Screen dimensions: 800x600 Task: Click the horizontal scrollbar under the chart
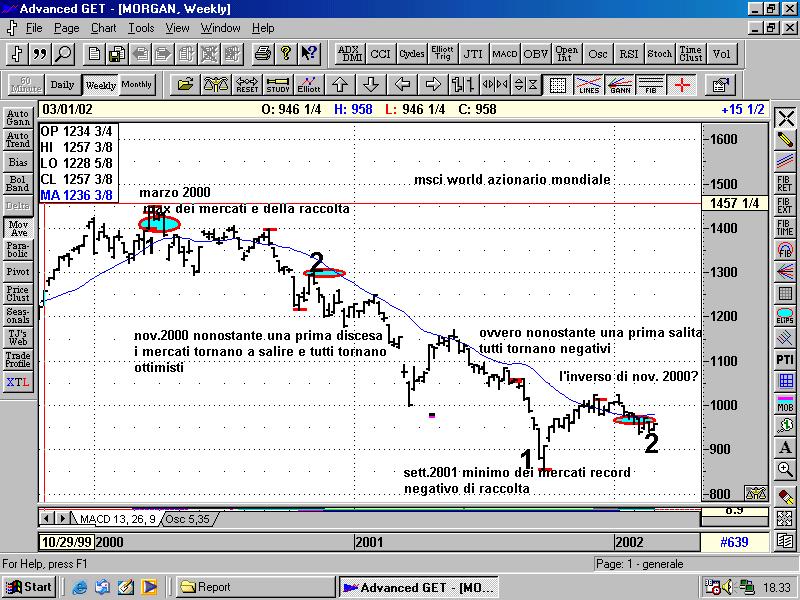click(400, 518)
